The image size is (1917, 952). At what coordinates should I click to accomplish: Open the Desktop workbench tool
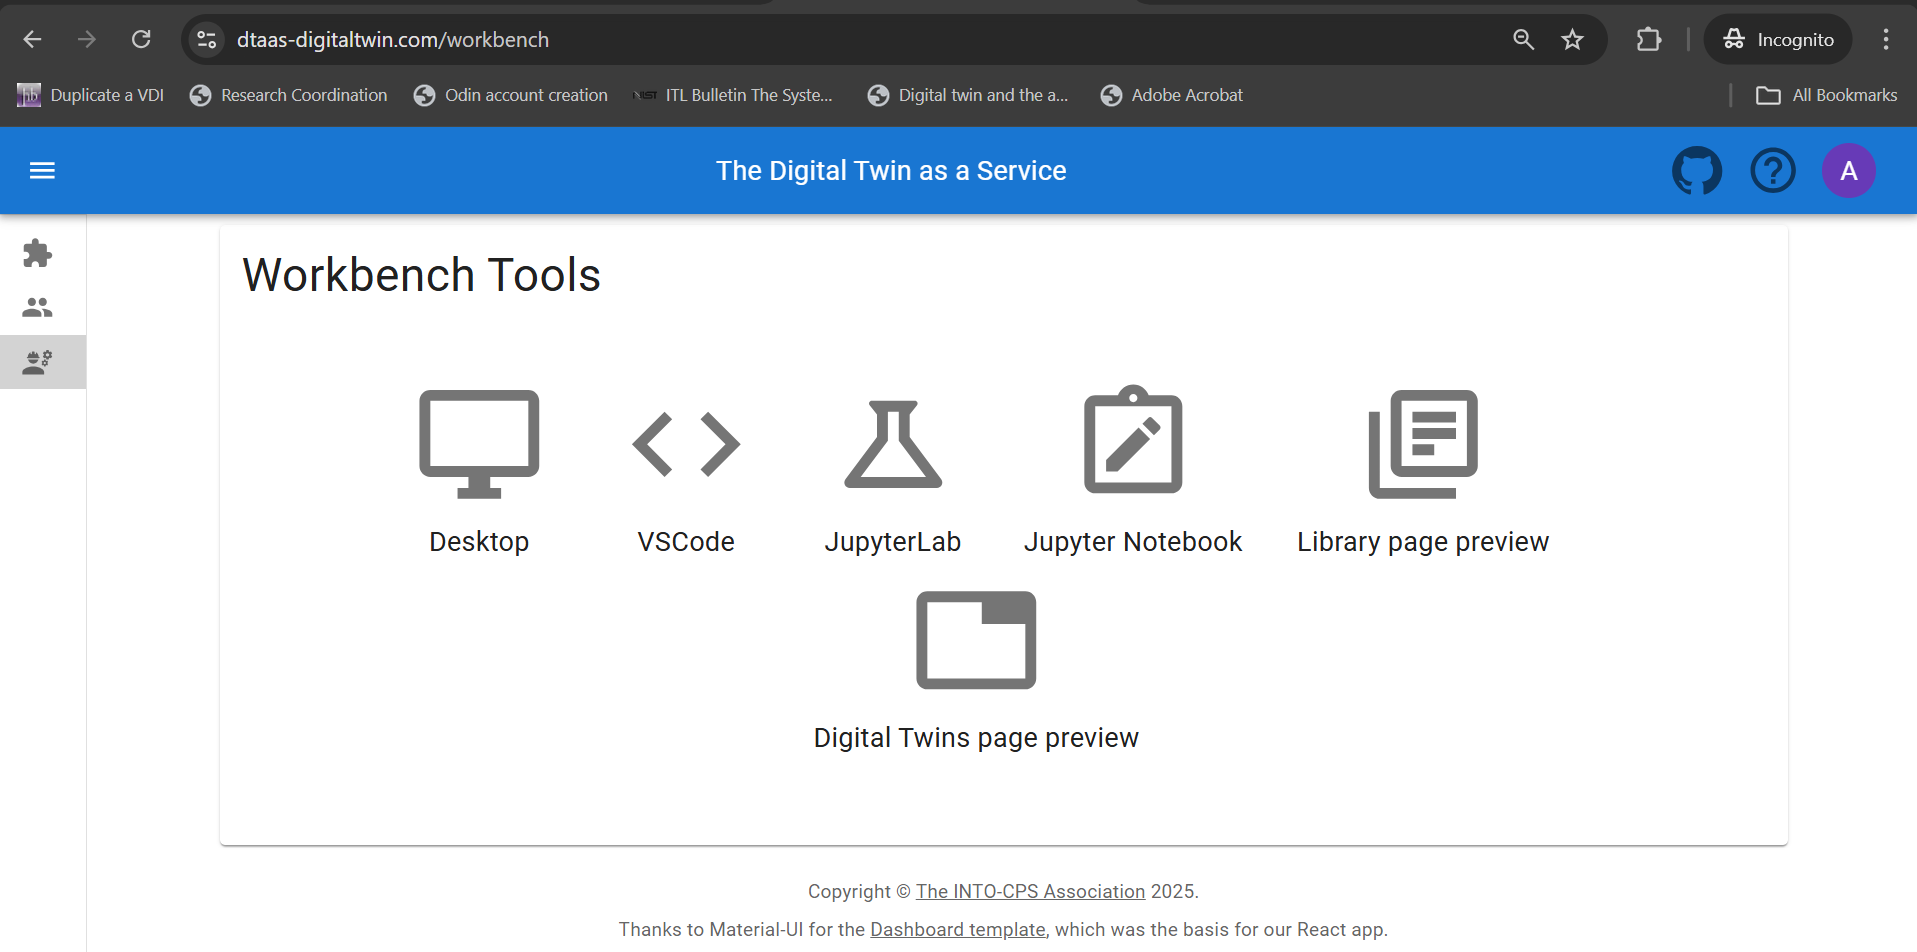pyautogui.click(x=479, y=444)
